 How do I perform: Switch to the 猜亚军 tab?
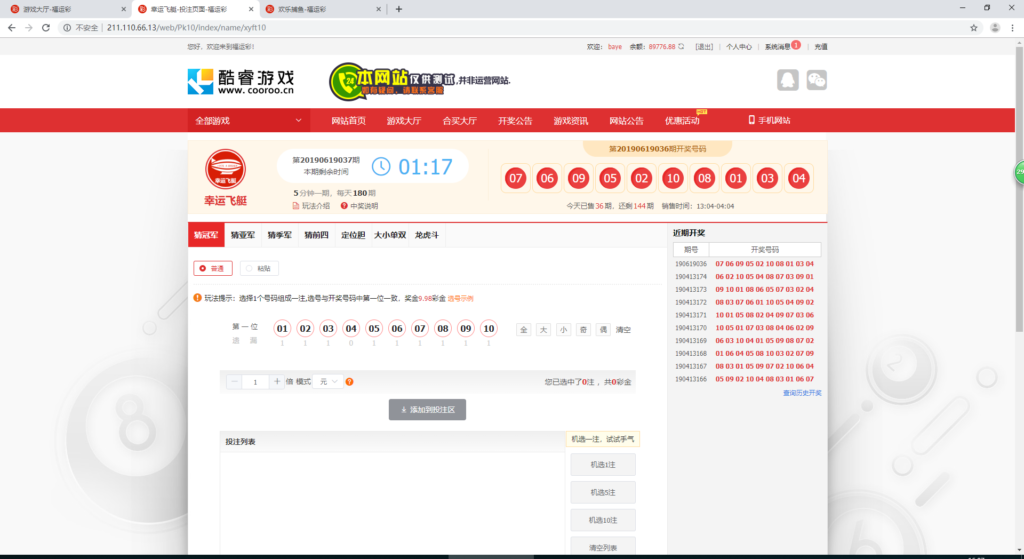243,236
